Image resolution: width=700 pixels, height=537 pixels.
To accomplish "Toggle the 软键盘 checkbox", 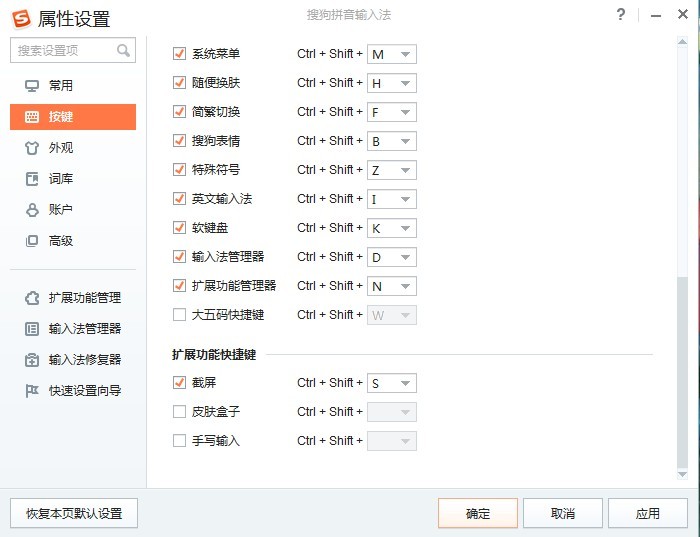I will pyautogui.click(x=179, y=228).
